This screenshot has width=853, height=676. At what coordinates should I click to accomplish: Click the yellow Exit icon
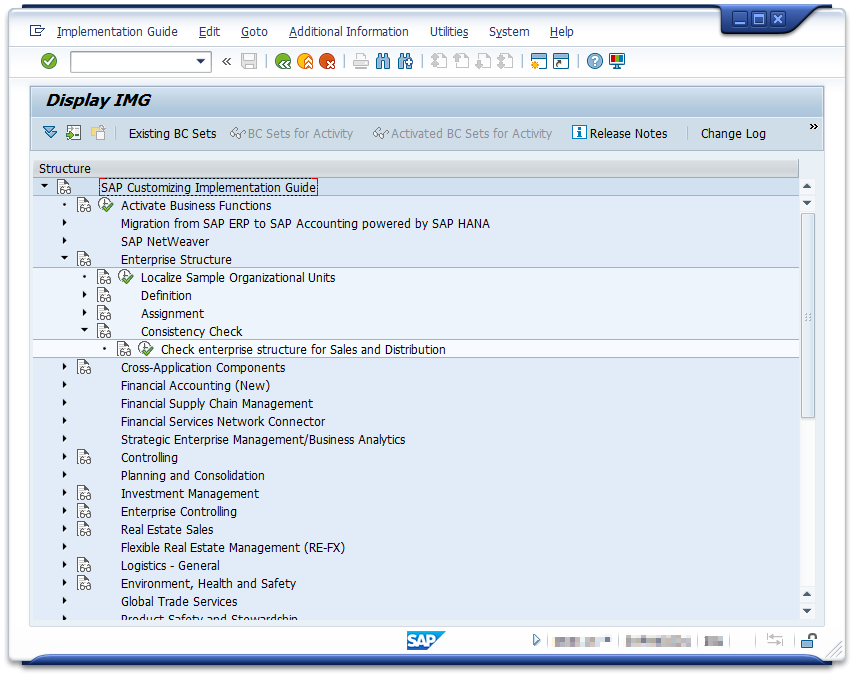point(305,61)
